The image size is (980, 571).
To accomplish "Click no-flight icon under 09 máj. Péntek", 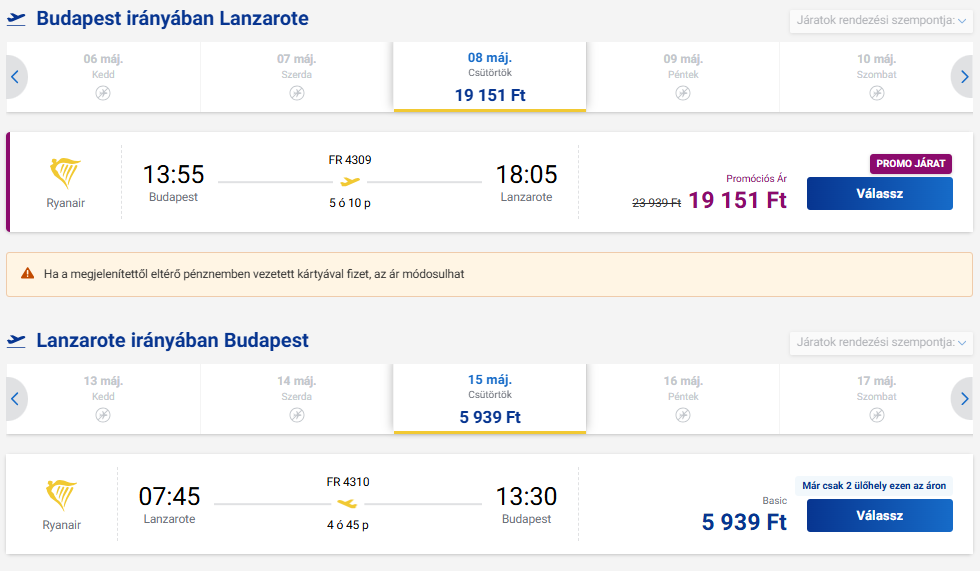I will (683, 93).
